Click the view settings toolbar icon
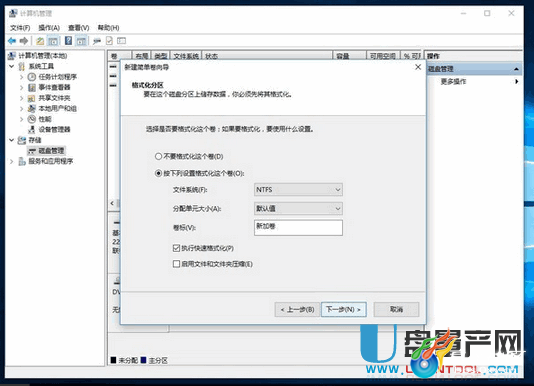The height and width of the screenshot is (386, 534). tap(121, 41)
